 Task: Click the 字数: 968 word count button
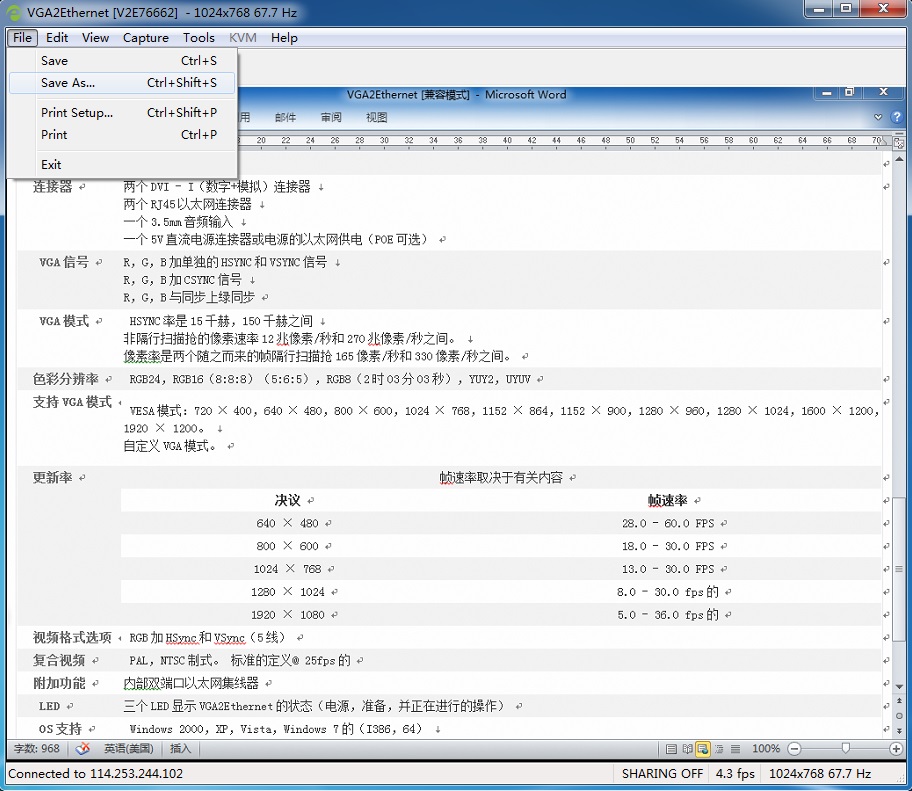click(x=36, y=748)
